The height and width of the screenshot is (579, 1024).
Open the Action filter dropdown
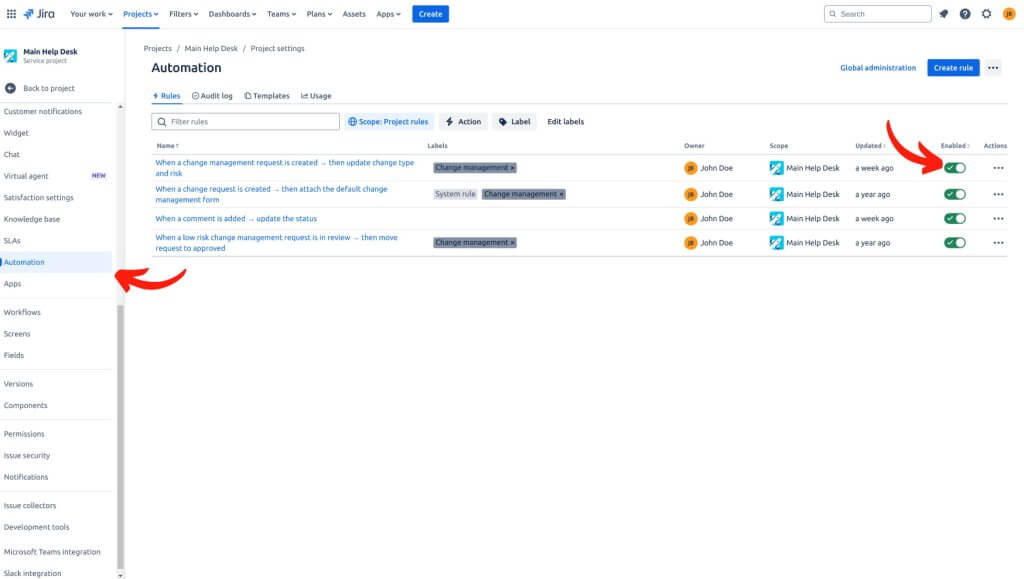[463, 121]
